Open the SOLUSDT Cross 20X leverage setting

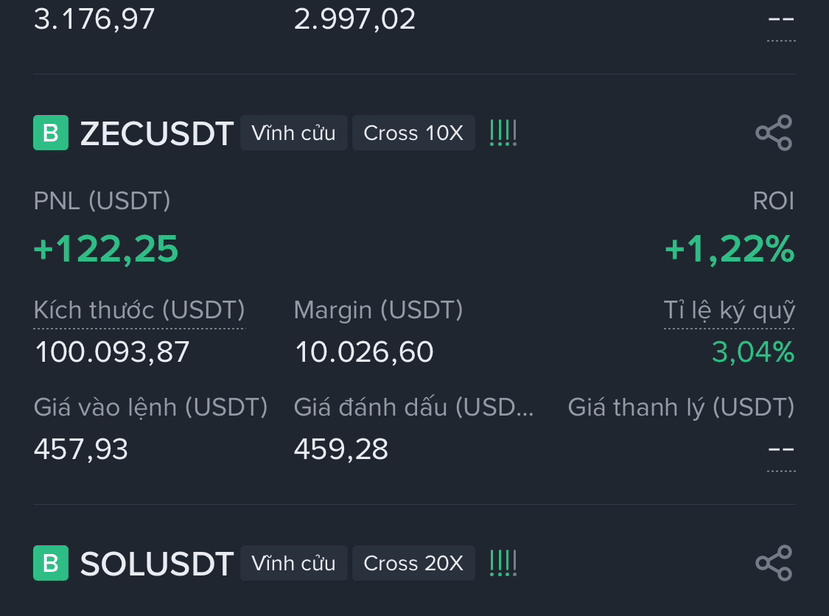pyautogui.click(x=413, y=563)
